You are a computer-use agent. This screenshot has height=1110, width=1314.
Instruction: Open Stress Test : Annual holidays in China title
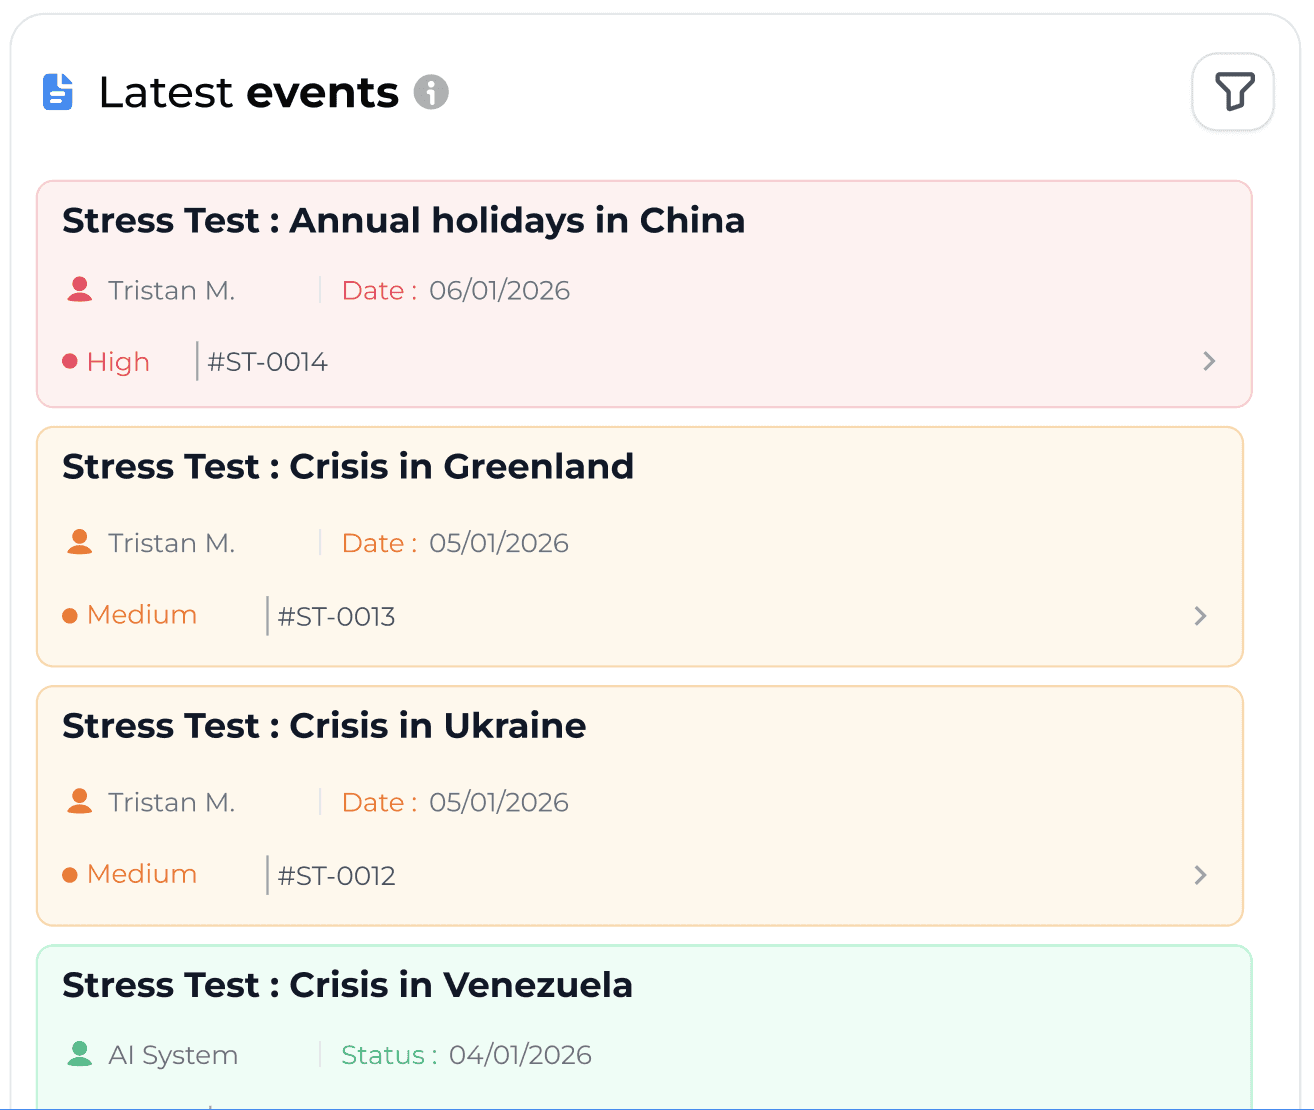(x=403, y=220)
